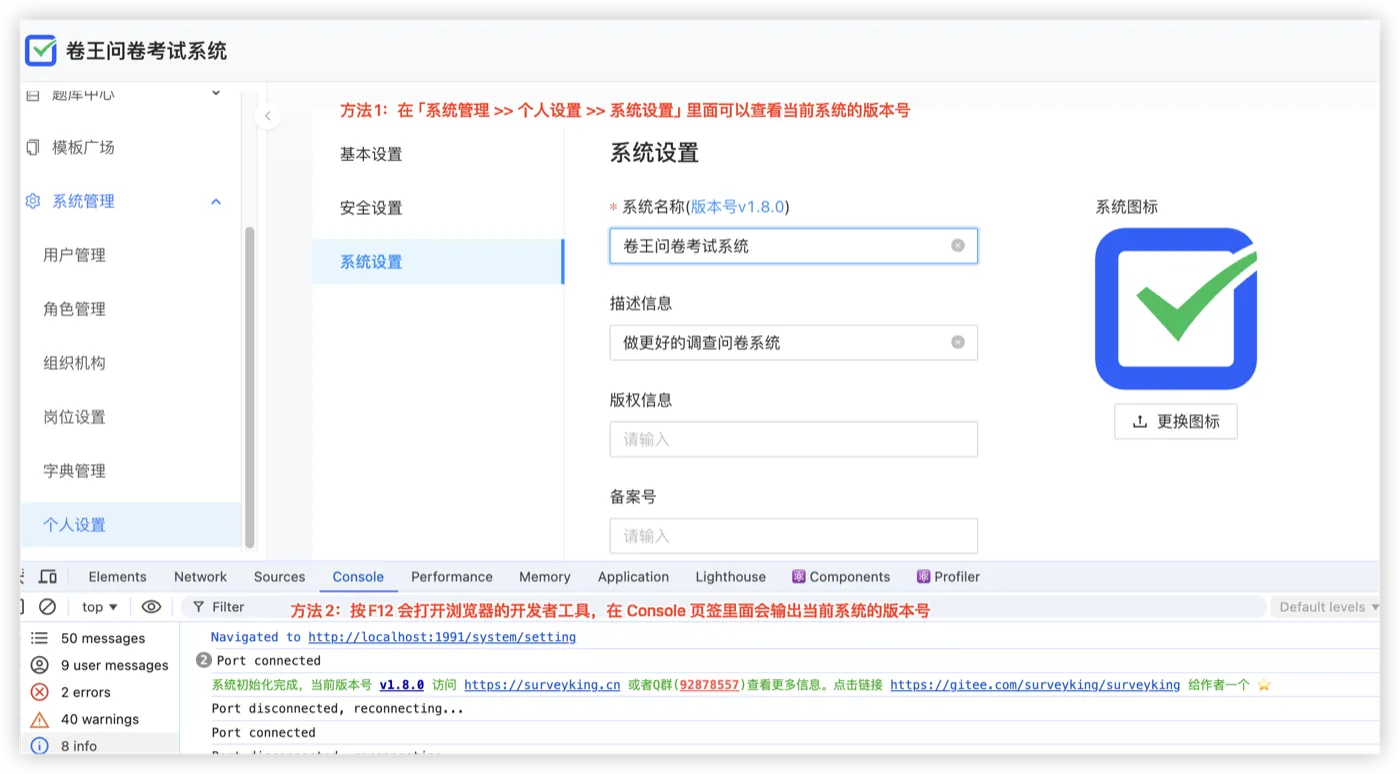Clear the console with the ban icon
Viewport: 1400px width, 774px height.
(47, 607)
